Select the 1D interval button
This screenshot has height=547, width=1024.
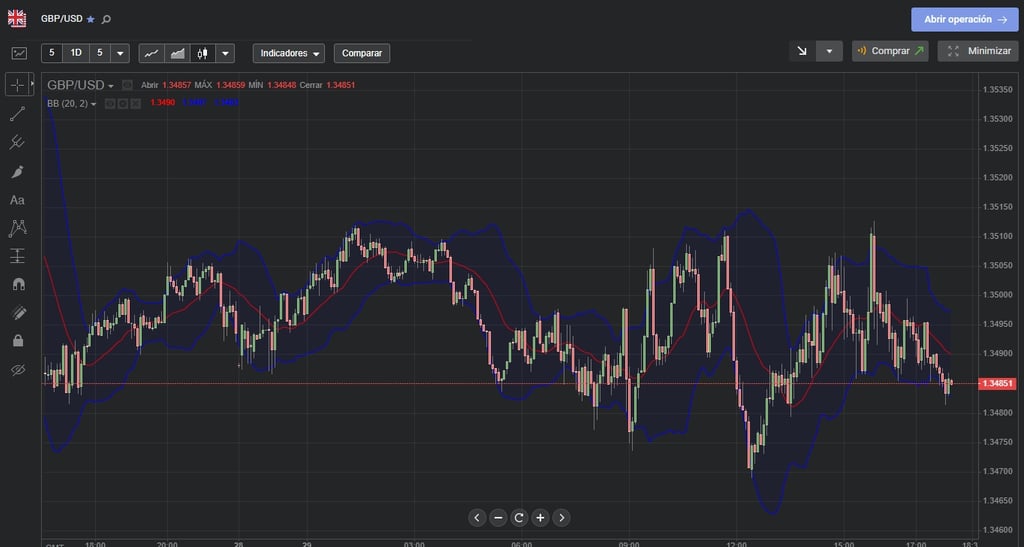point(76,53)
